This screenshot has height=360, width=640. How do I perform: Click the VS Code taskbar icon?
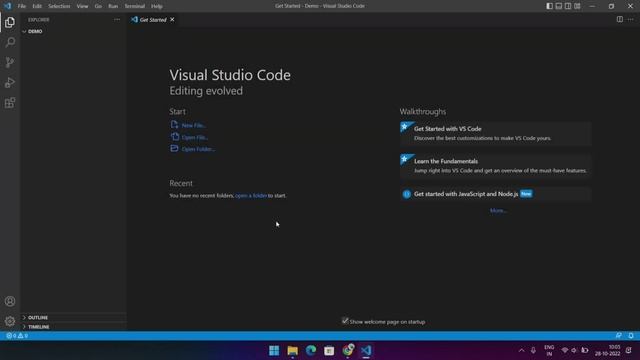point(366,350)
